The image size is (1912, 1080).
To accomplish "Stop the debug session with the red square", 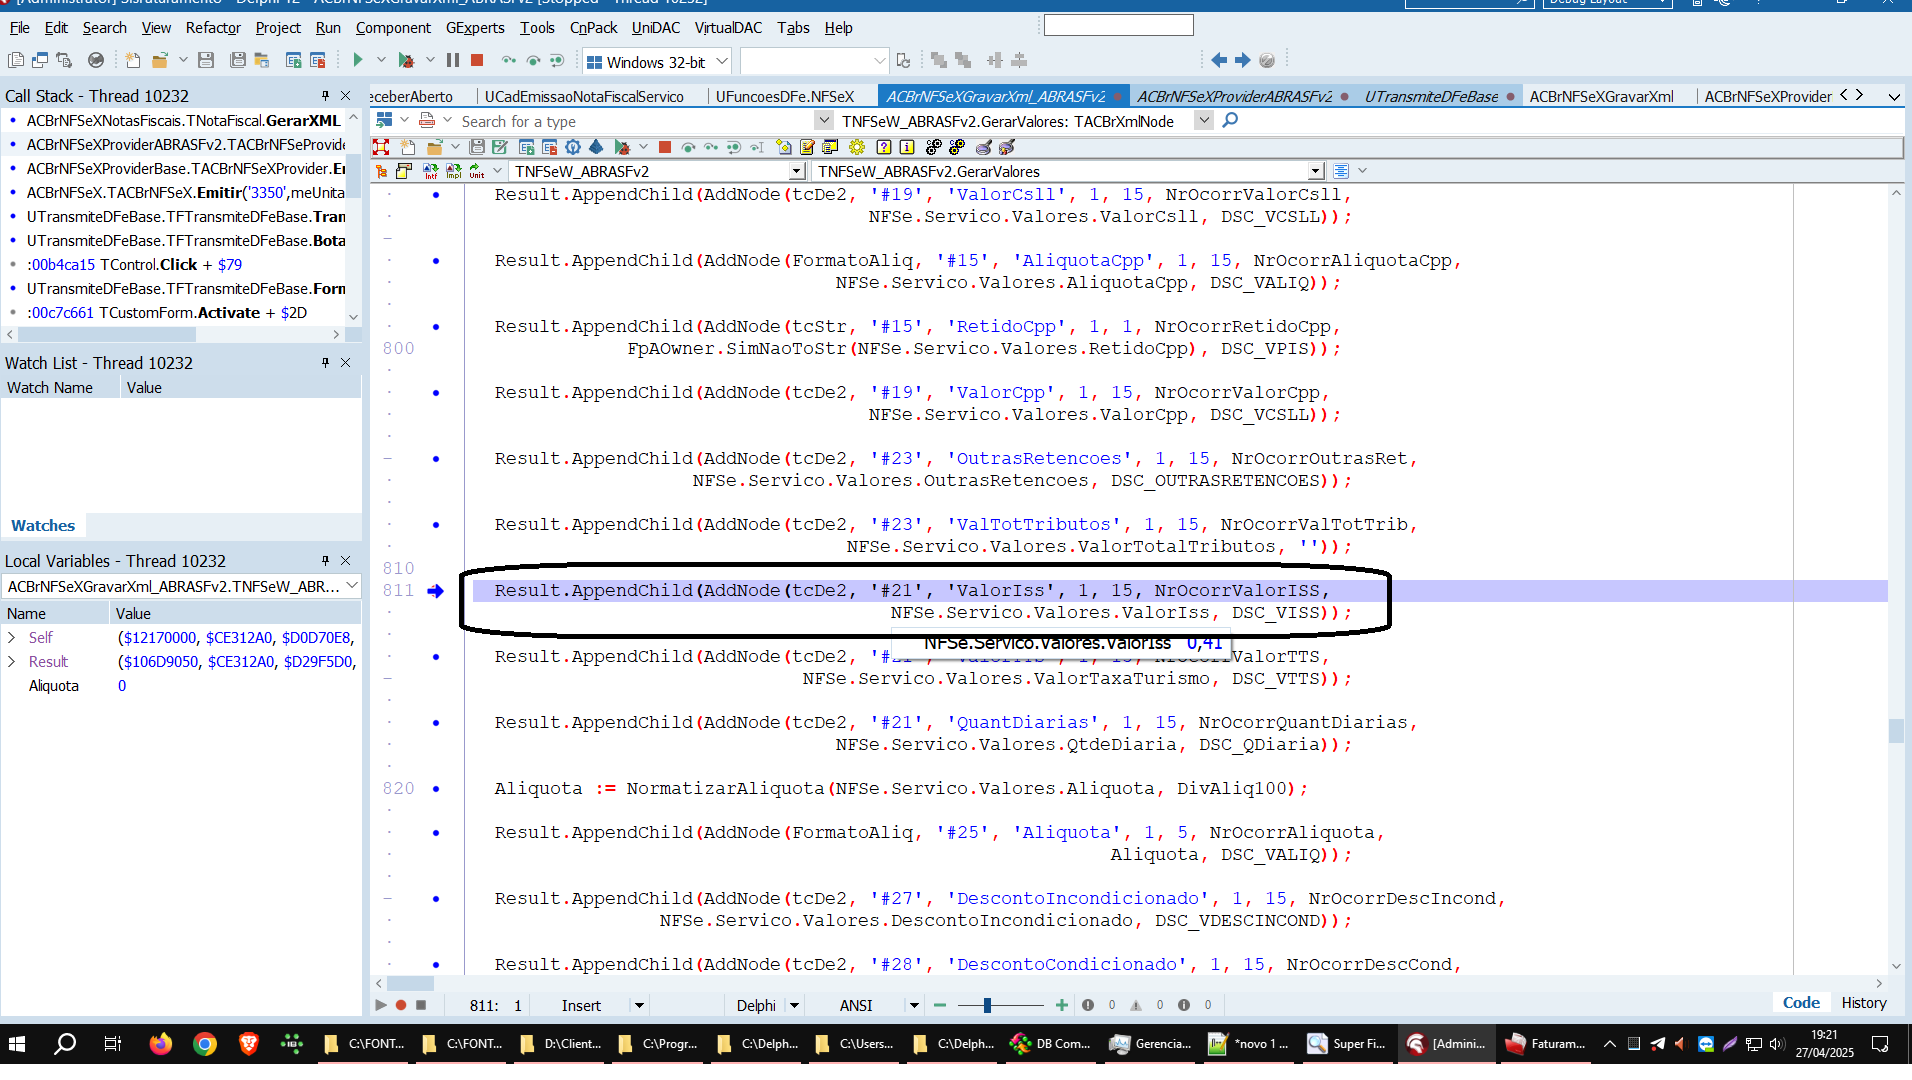I will click(x=477, y=61).
